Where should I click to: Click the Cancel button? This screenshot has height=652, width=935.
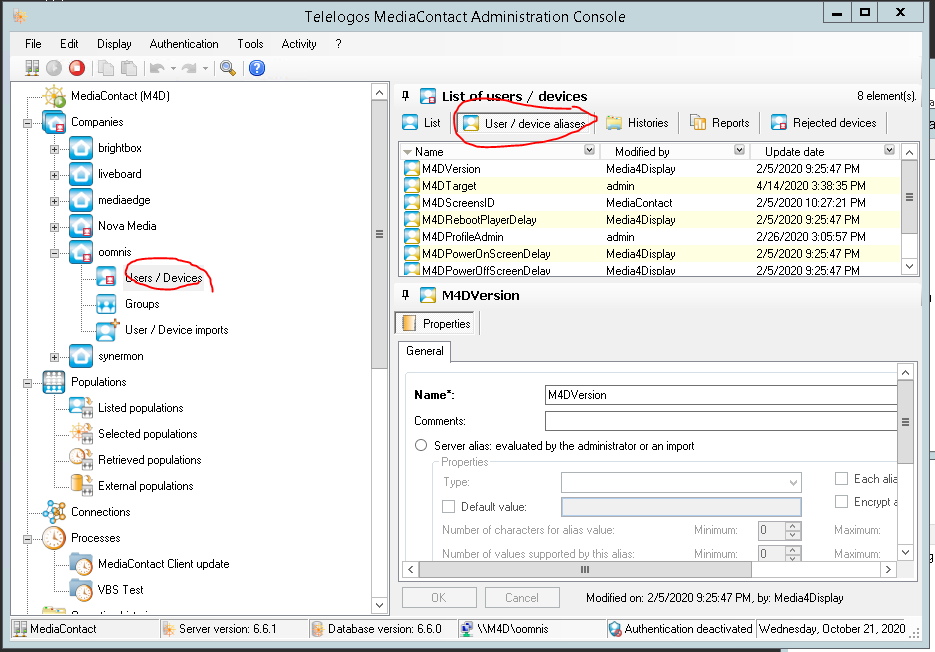pyautogui.click(x=522, y=598)
